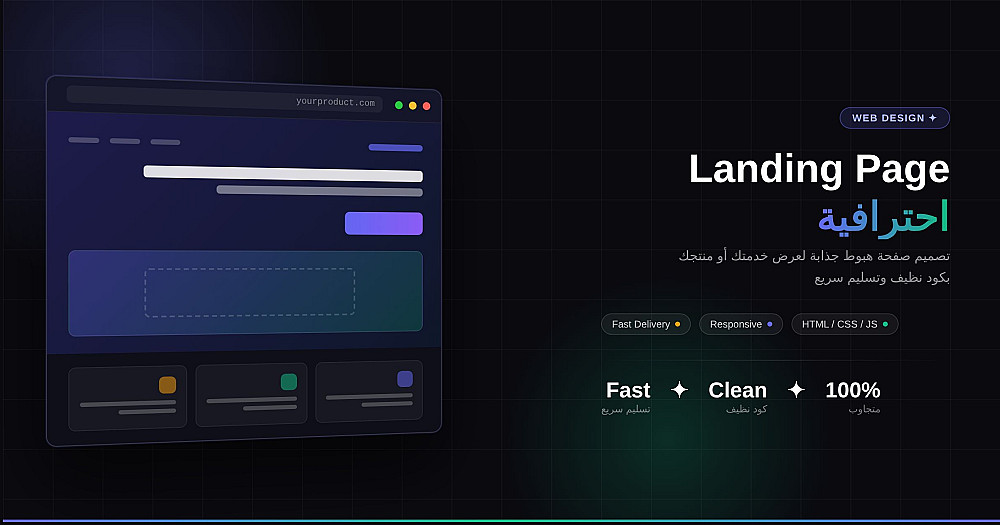Click the caption "تسليم سريع" under Fast
This screenshot has height=525, width=1000.
coord(626,410)
